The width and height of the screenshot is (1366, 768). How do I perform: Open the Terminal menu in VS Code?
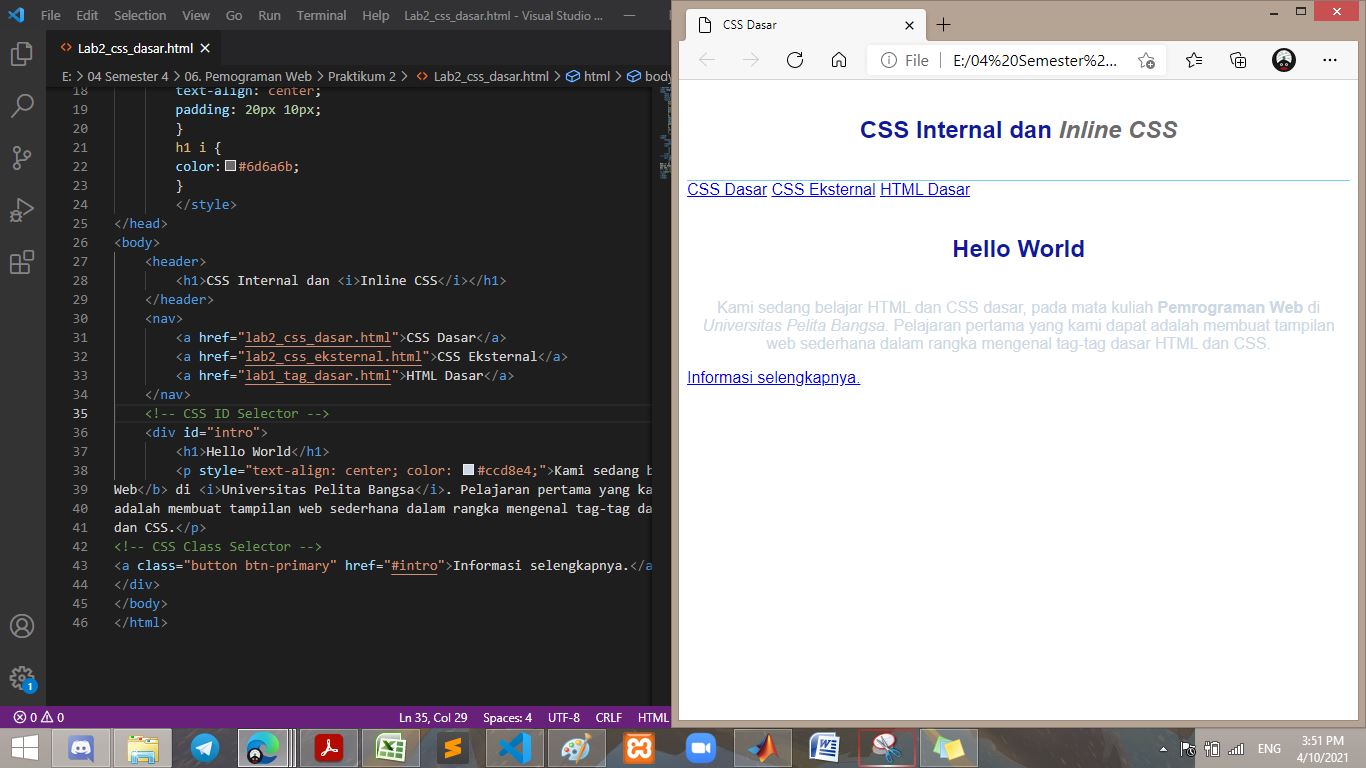coord(321,15)
